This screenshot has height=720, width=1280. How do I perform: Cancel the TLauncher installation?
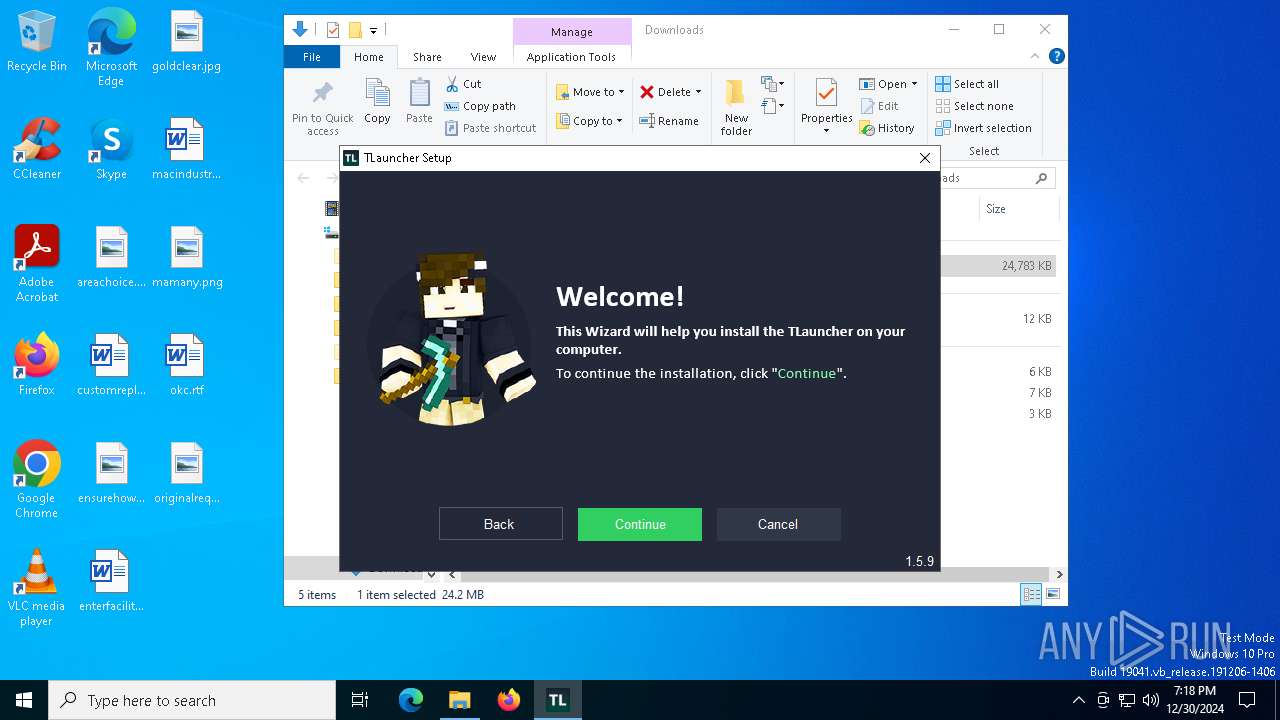[778, 524]
